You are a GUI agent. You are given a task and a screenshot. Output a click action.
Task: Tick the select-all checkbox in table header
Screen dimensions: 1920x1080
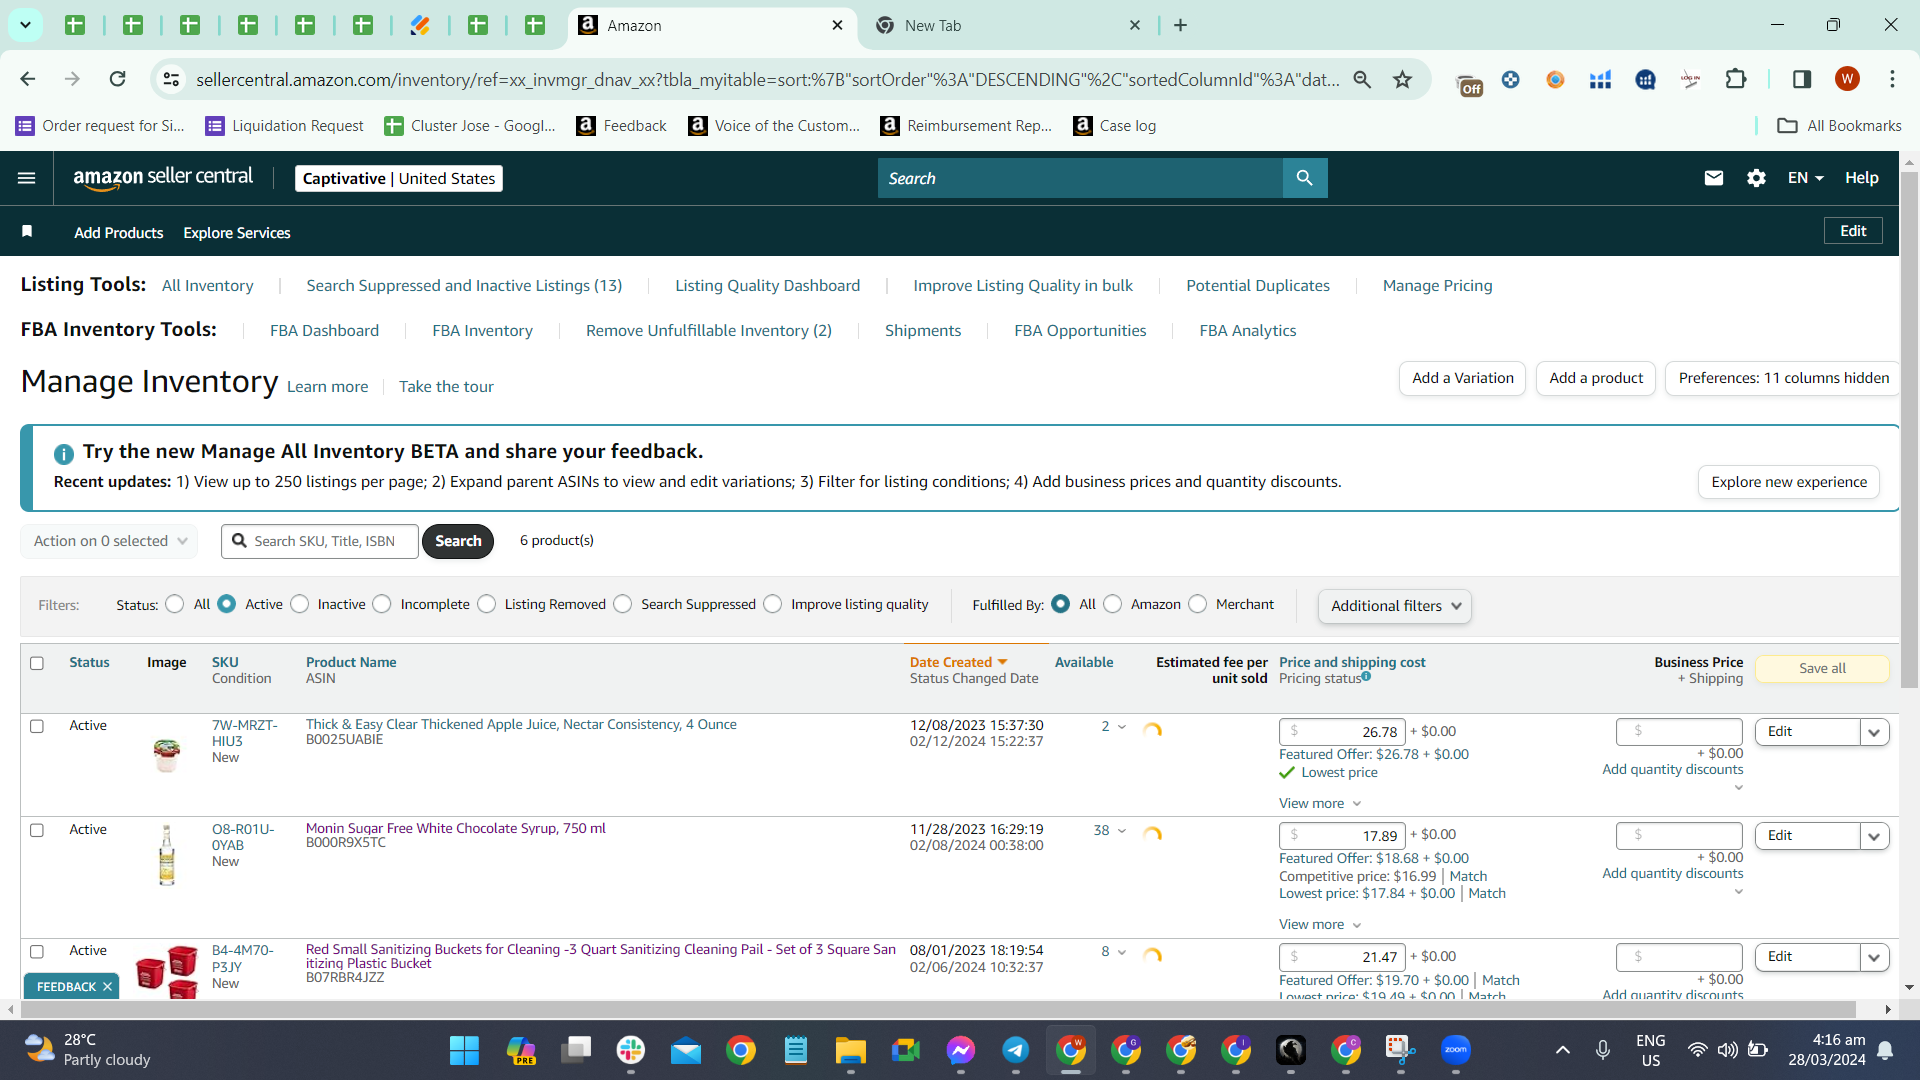pyautogui.click(x=37, y=663)
